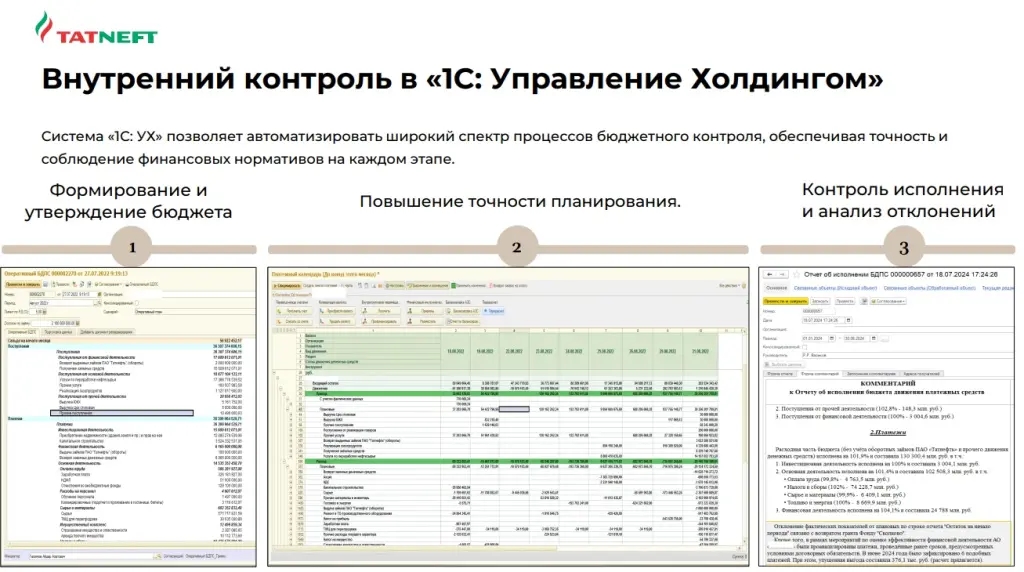Click the green Приход row in payment calendar
1024x572 pixels.
[x=509, y=394]
